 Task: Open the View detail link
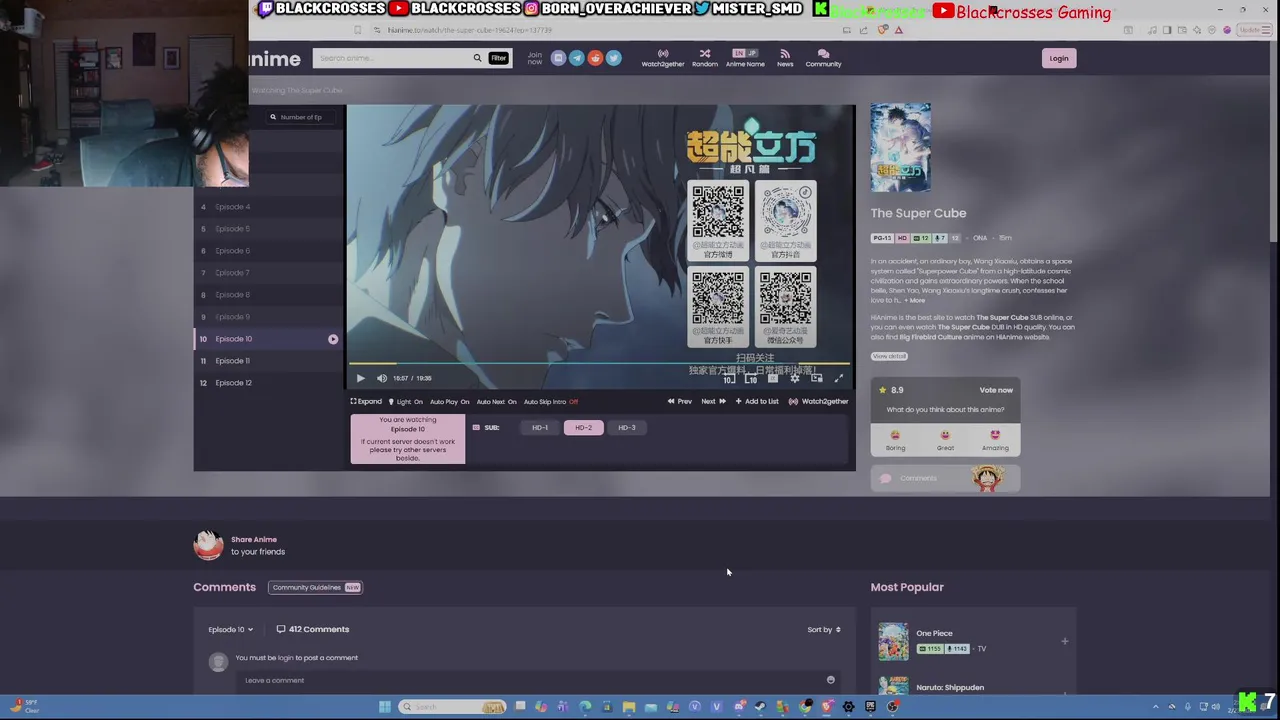(x=889, y=356)
